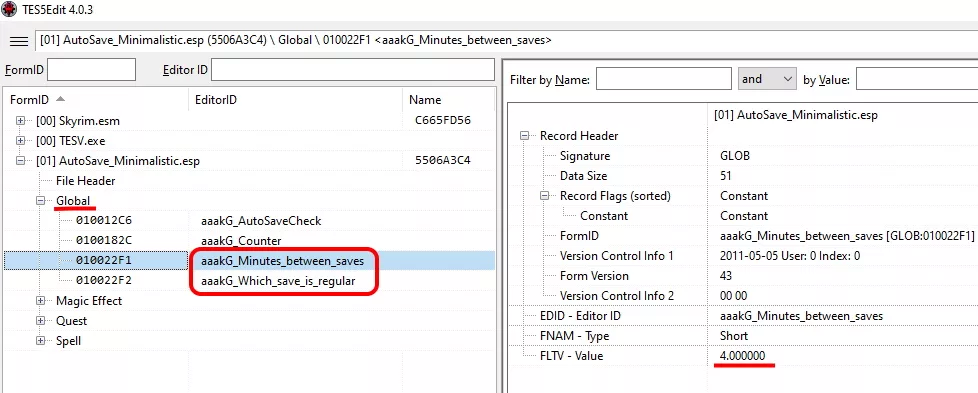This screenshot has width=978, height=393.
Task: Click the 5506A3C4 CRC value
Action: pyautogui.click(x=442, y=160)
